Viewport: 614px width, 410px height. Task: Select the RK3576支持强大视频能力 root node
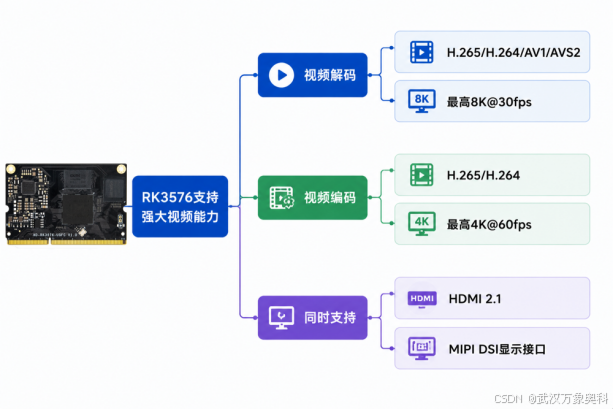coord(180,206)
